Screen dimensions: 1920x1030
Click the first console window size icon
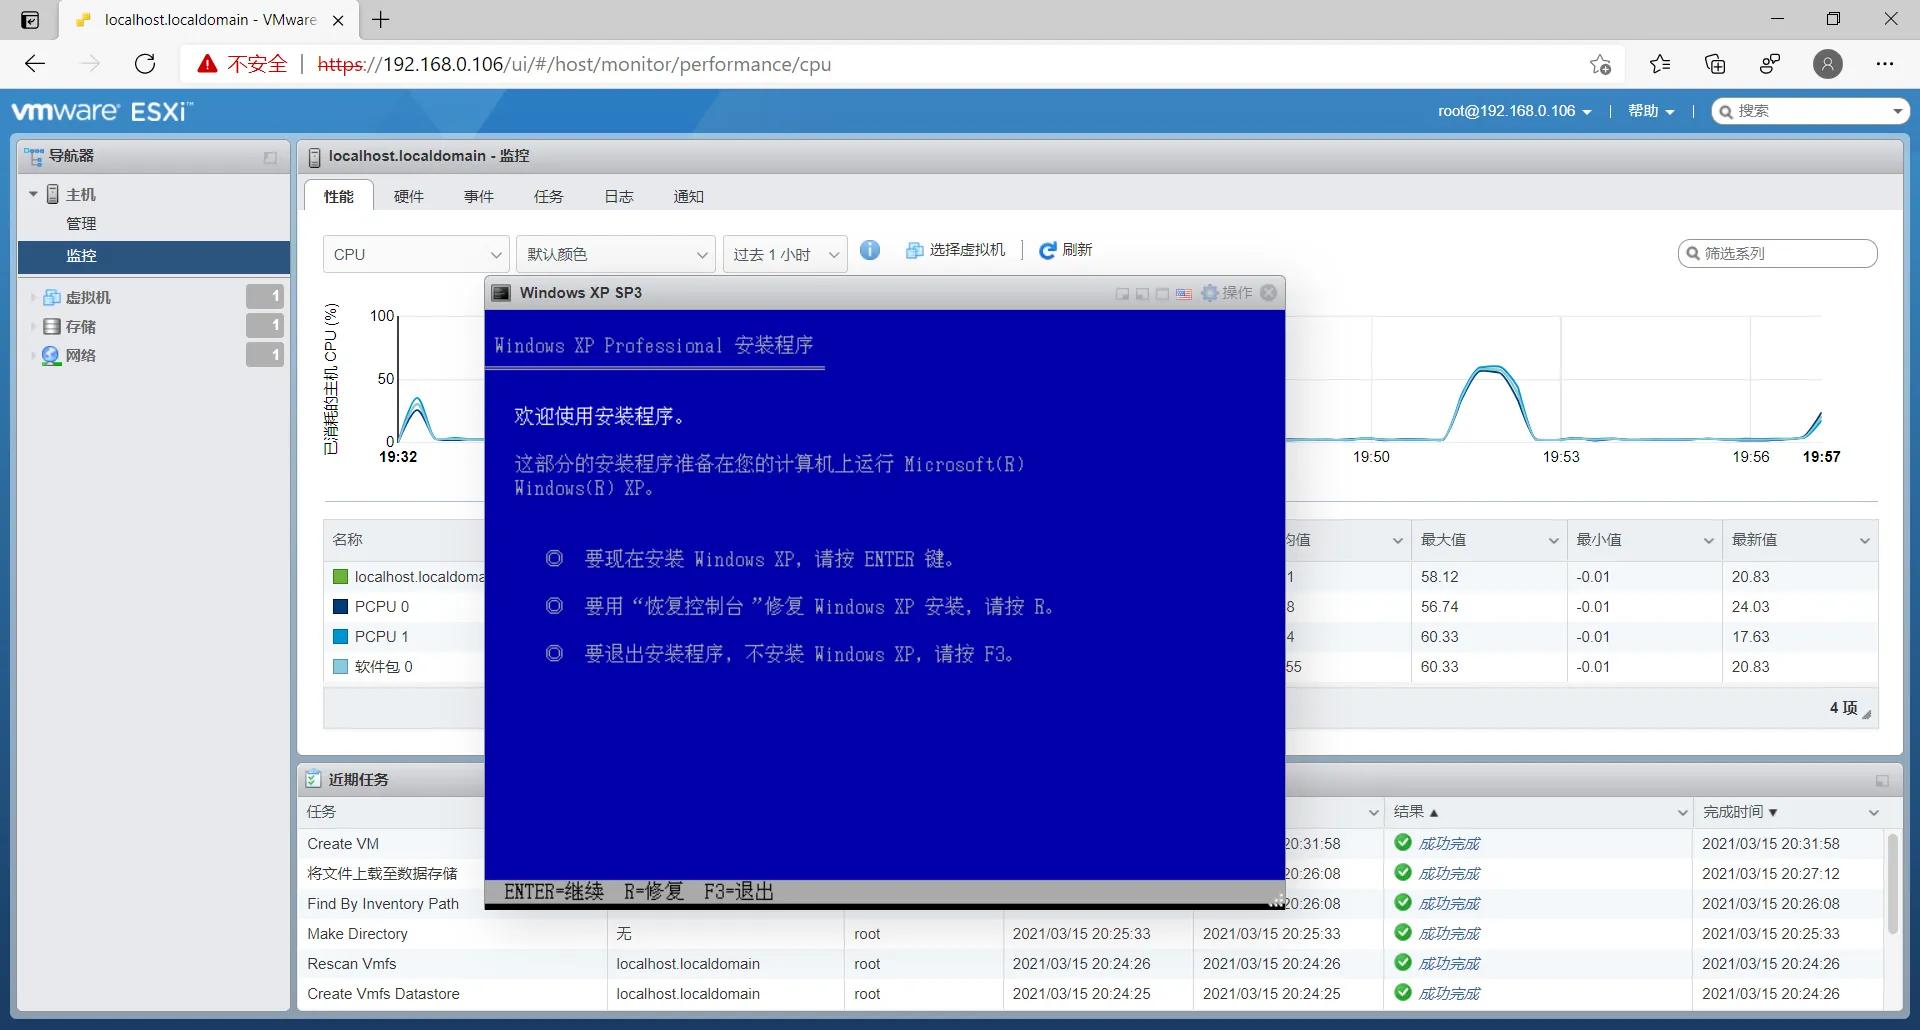(1122, 294)
